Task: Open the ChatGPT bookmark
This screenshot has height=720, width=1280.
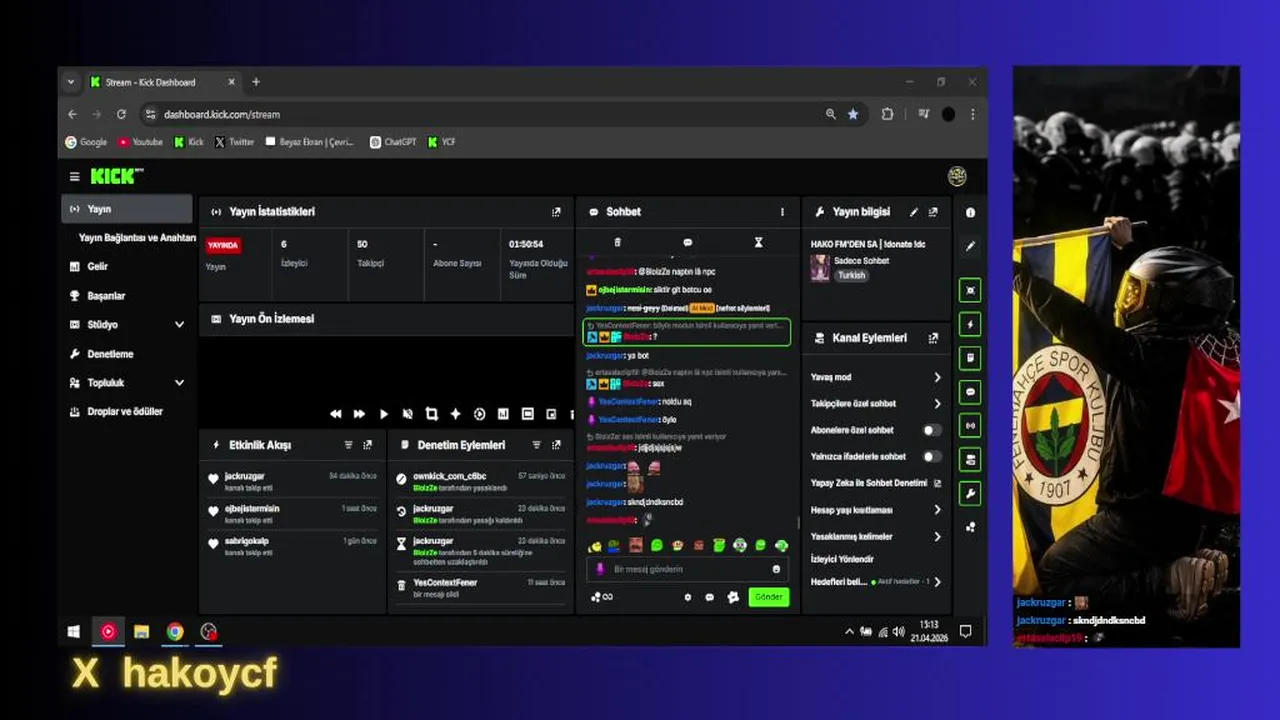Action: 392,142
